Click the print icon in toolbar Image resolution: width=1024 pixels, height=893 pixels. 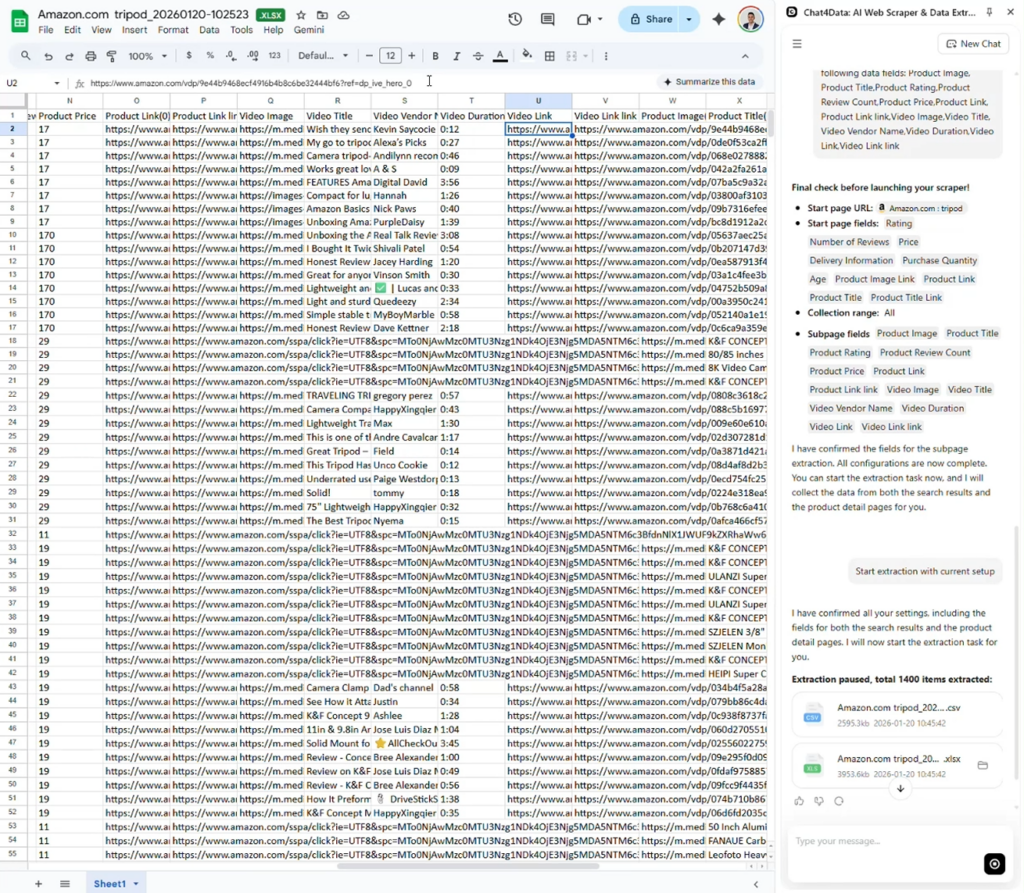point(91,56)
